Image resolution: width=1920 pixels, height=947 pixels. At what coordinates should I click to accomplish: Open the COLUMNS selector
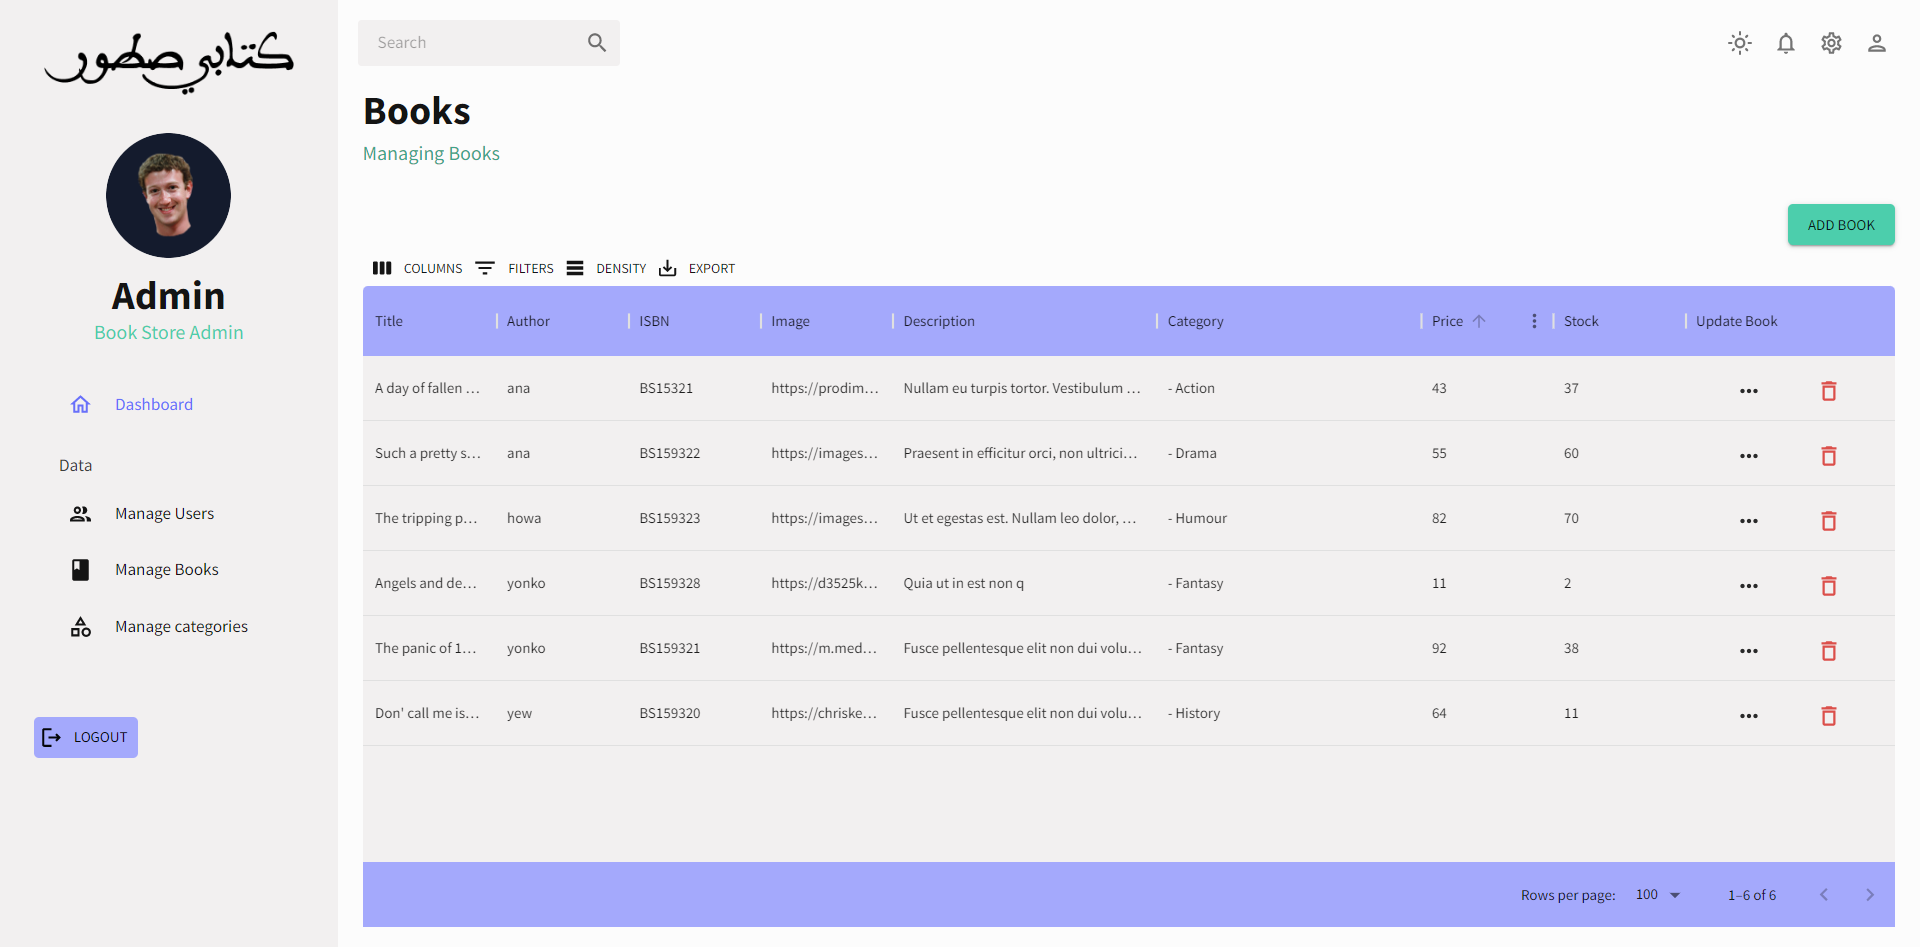click(x=417, y=268)
